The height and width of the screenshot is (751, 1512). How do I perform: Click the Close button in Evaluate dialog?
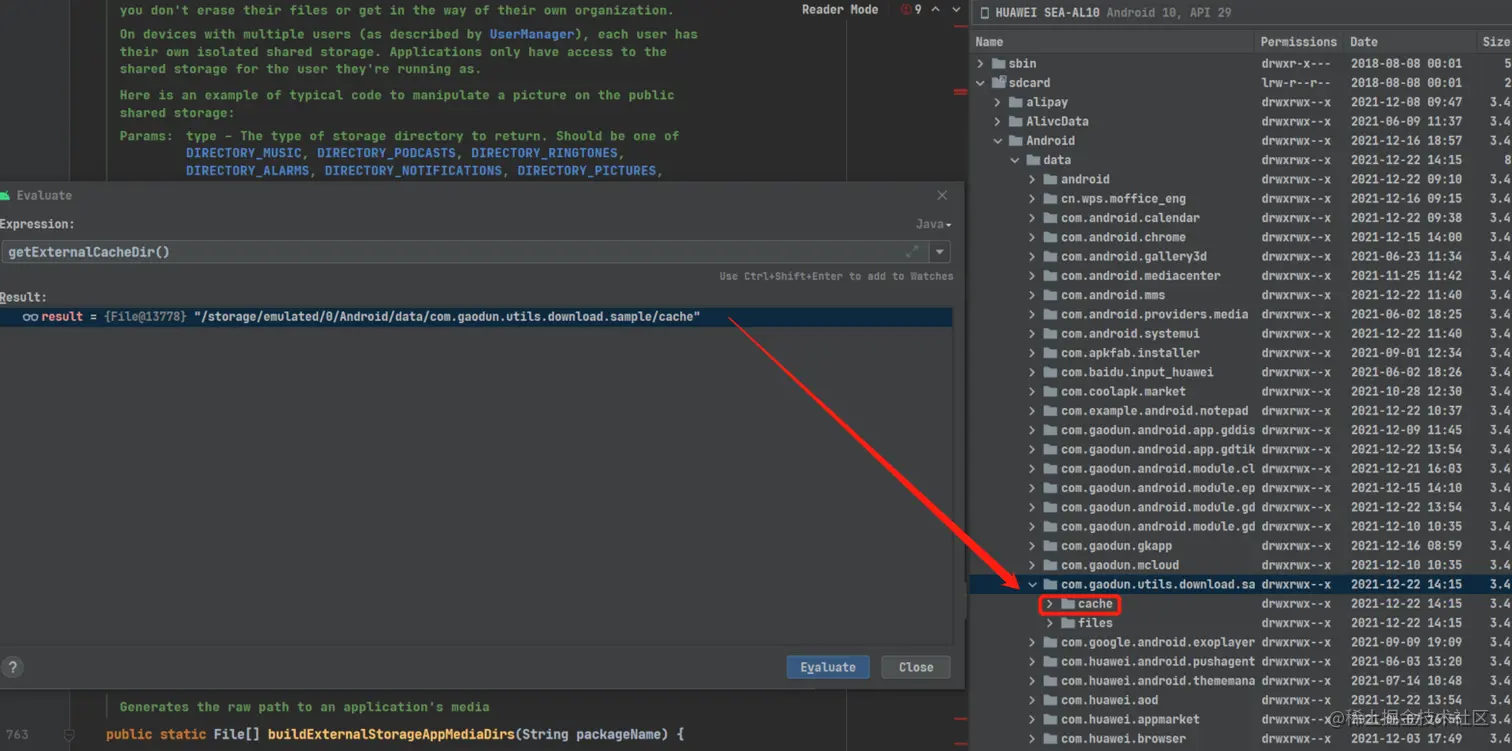[916, 667]
